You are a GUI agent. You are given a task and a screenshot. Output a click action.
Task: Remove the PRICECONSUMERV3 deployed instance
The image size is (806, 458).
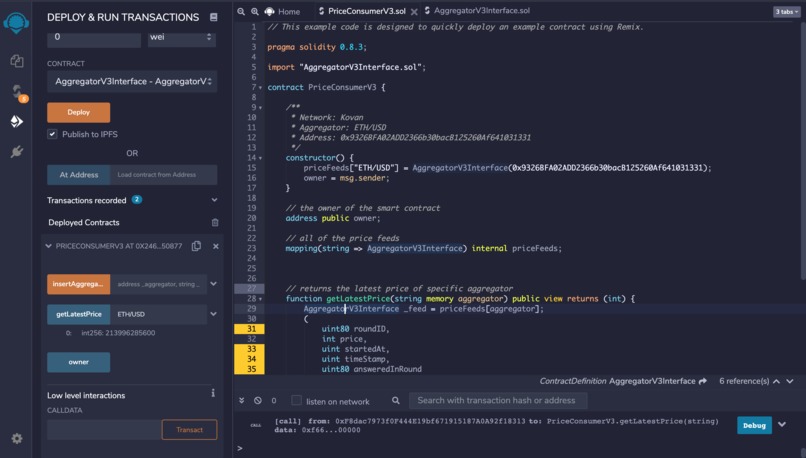(215, 246)
